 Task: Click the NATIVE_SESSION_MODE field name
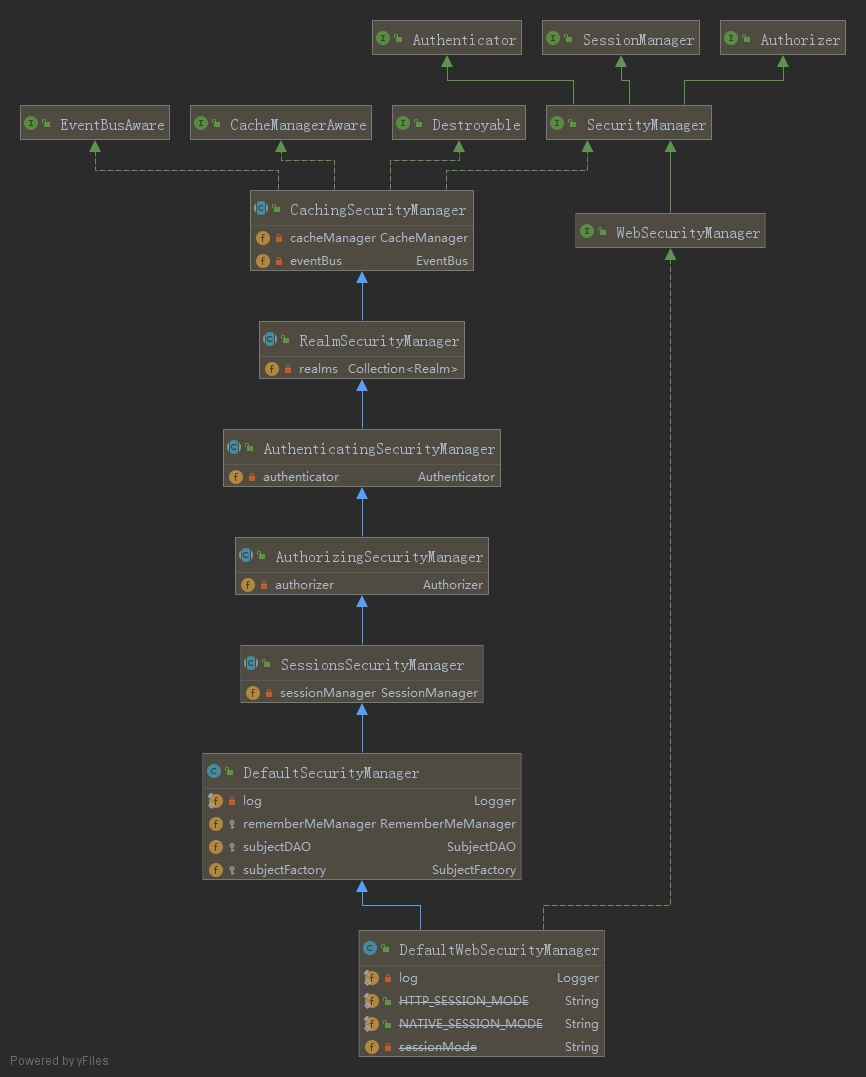[x=470, y=1024]
